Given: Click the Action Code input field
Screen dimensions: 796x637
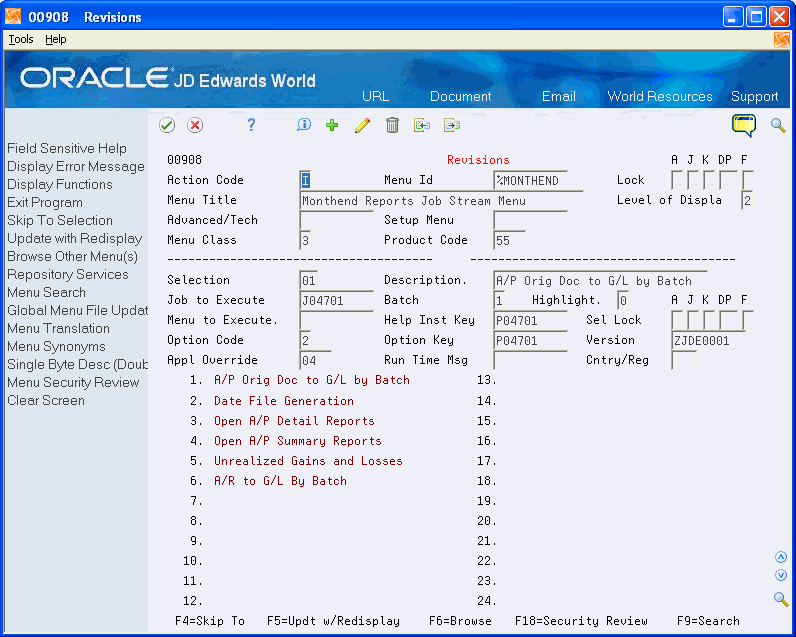Looking at the screenshot, I should pyautogui.click(x=305, y=180).
